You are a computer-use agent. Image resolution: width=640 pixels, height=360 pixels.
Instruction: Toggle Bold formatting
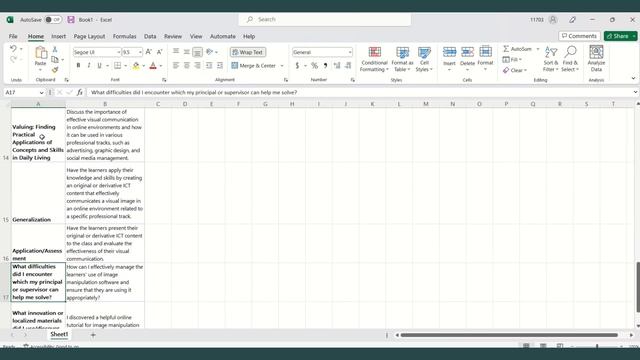[78, 66]
